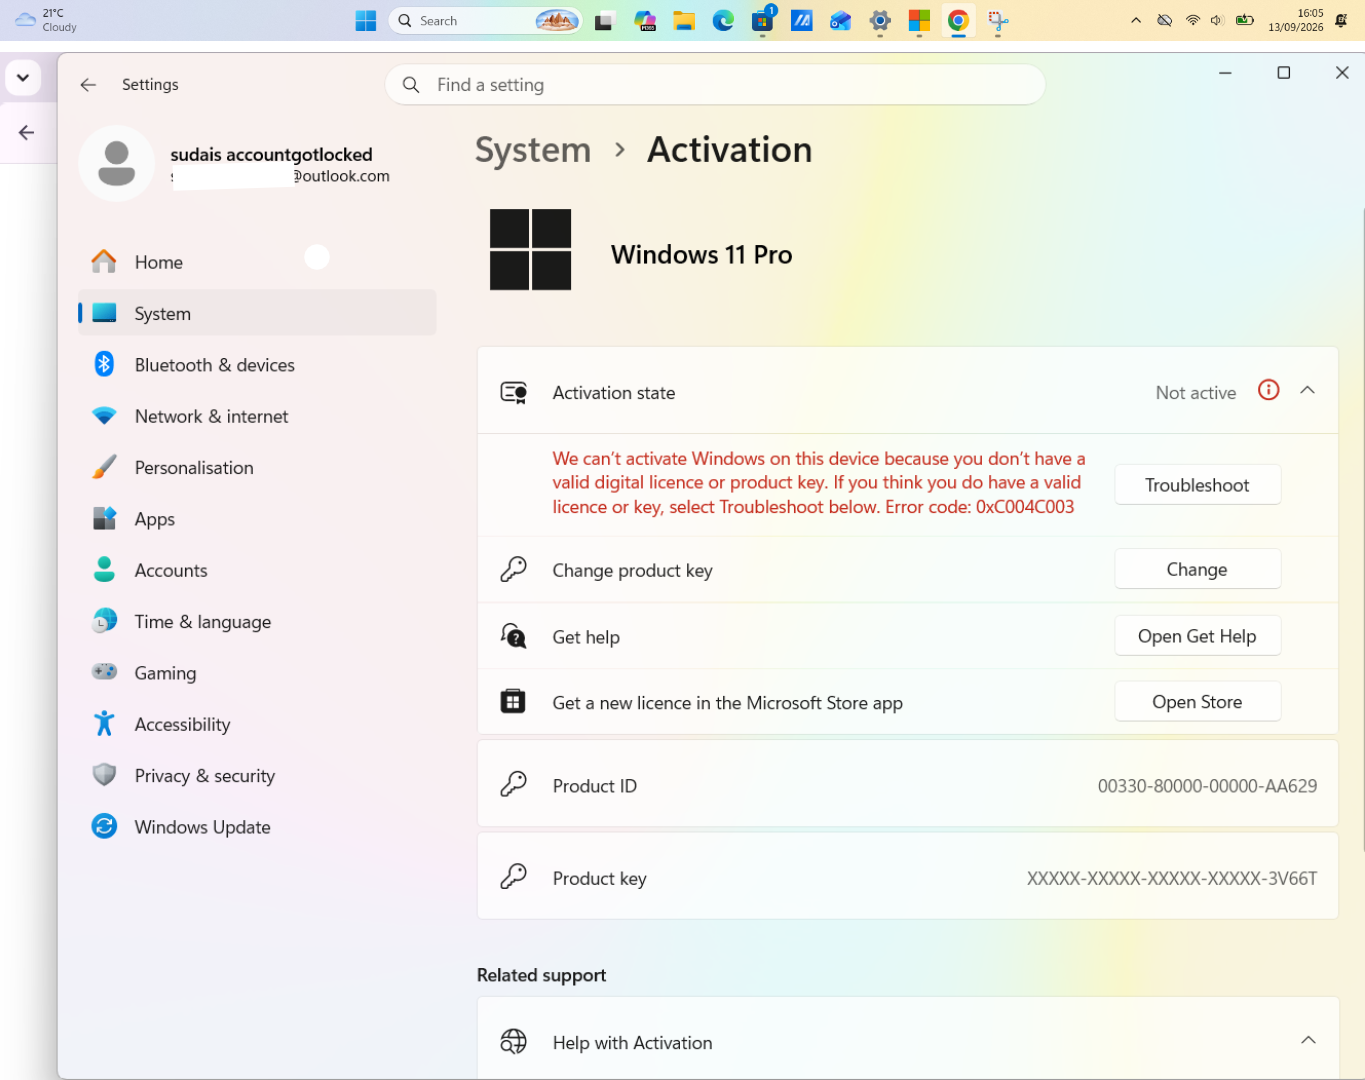
Task: Click the taskbar Search box
Action: tap(485, 21)
